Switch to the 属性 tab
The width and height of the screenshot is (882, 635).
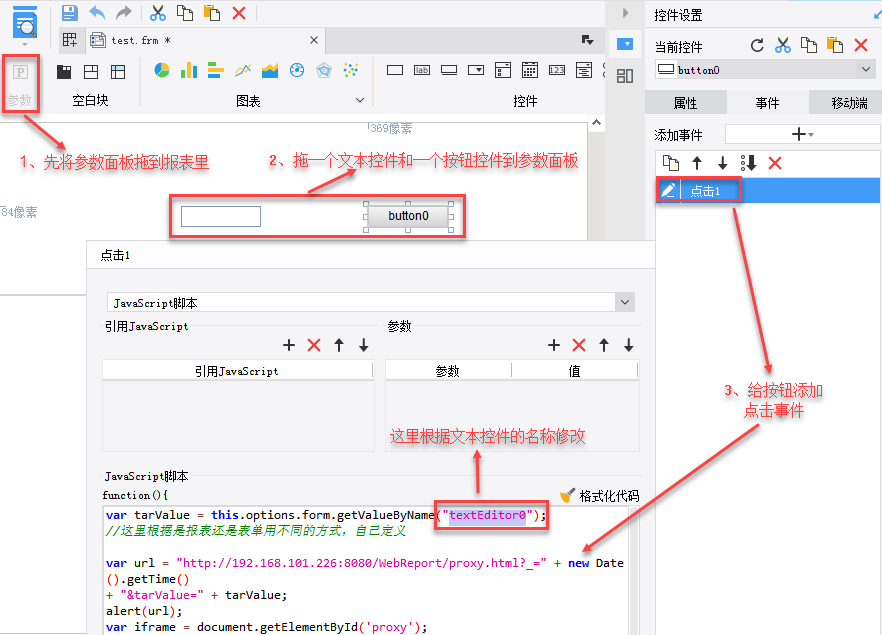(x=685, y=103)
